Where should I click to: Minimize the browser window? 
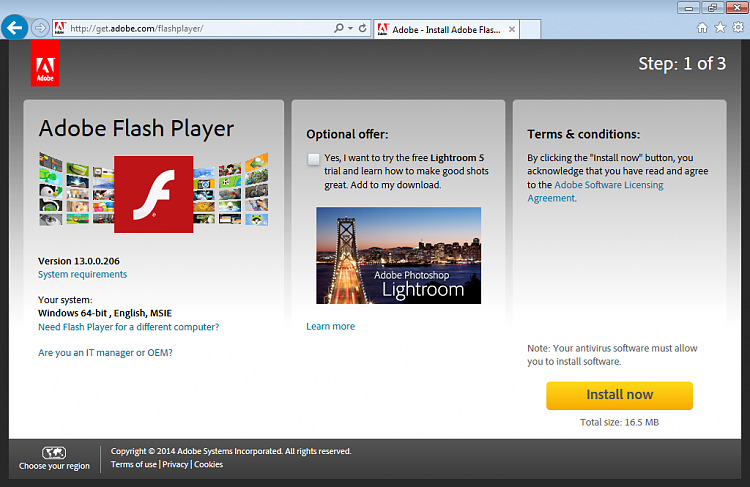[x=688, y=8]
